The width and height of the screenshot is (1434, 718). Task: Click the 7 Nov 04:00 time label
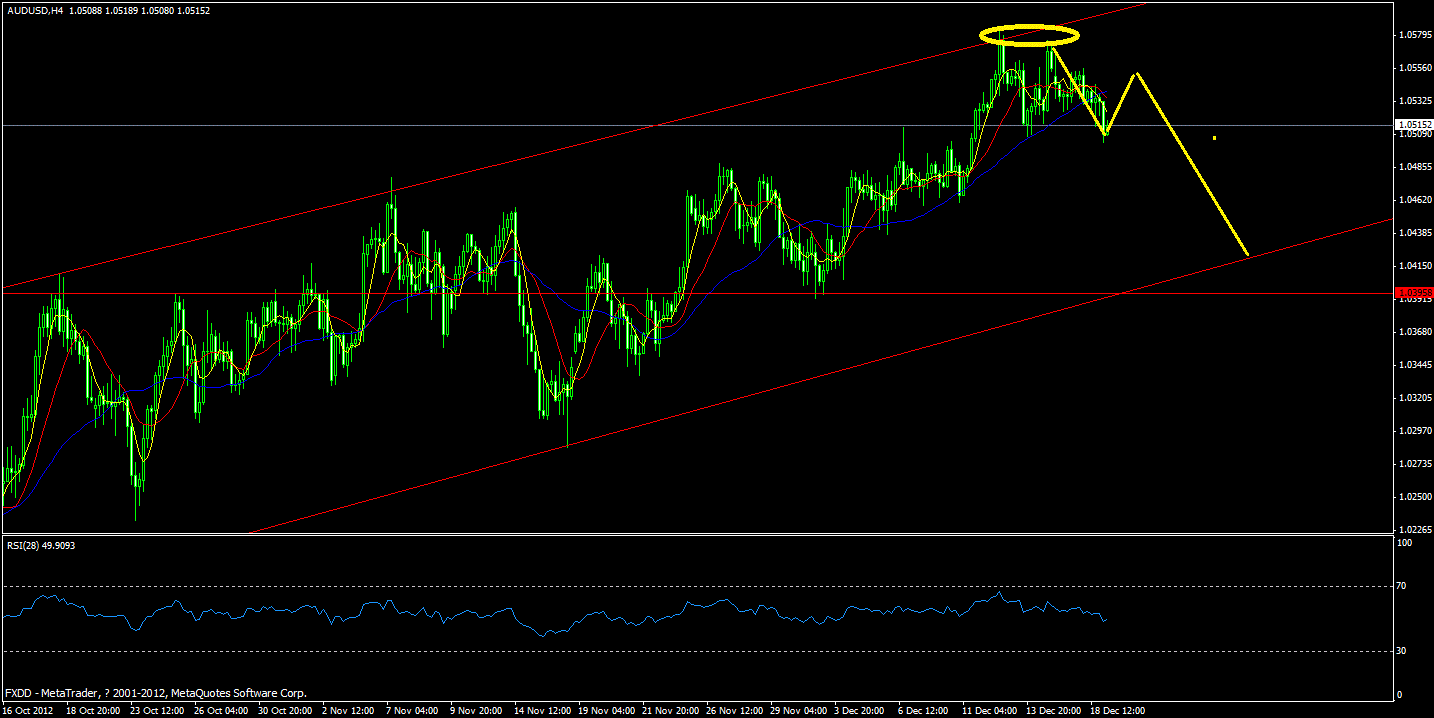tap(412, 711)
